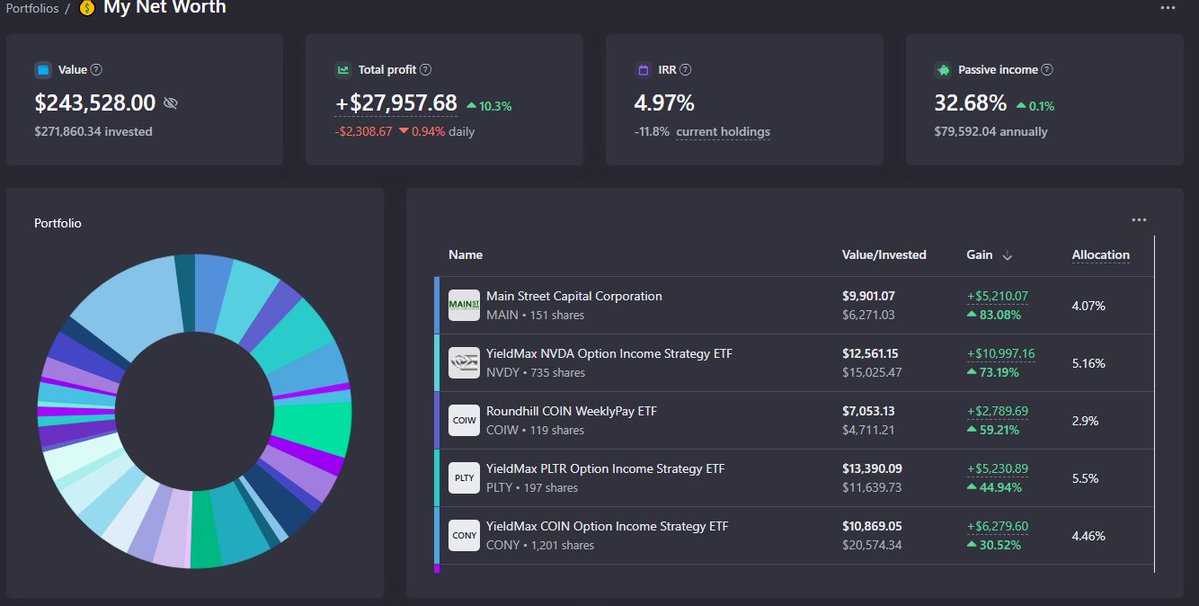1199x606 pixels.
Task: Sort by the Gain column header
Action: (980, 254)
